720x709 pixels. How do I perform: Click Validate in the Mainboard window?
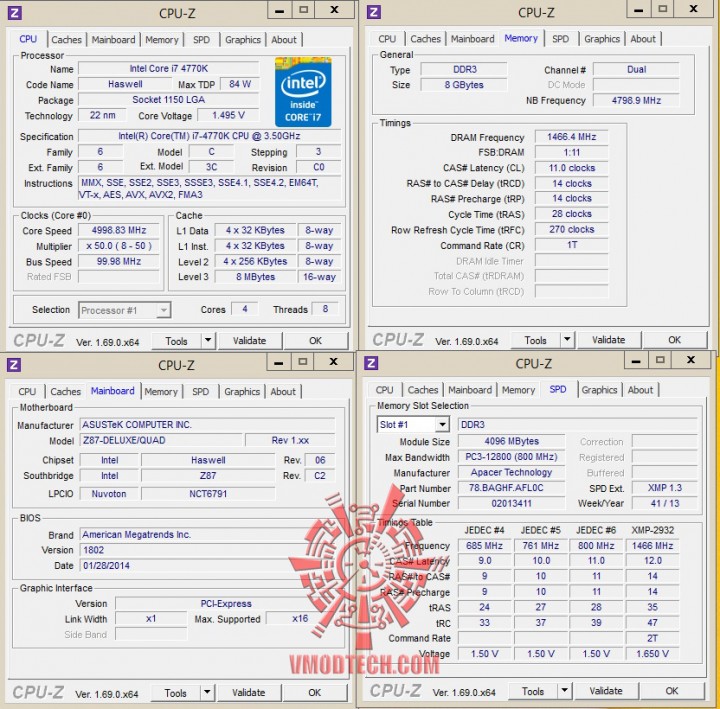click(248, 692)
